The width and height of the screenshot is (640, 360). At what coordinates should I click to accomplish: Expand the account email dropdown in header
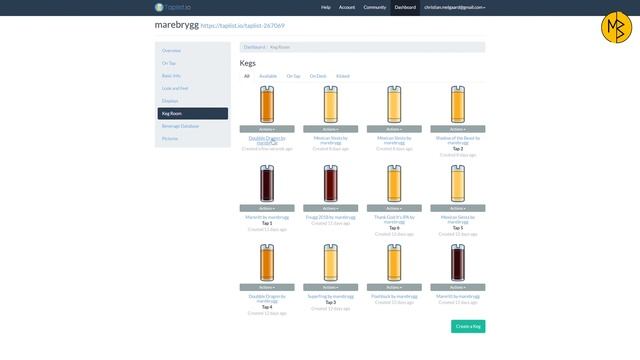pyautogui.click(x=454, y=7)
